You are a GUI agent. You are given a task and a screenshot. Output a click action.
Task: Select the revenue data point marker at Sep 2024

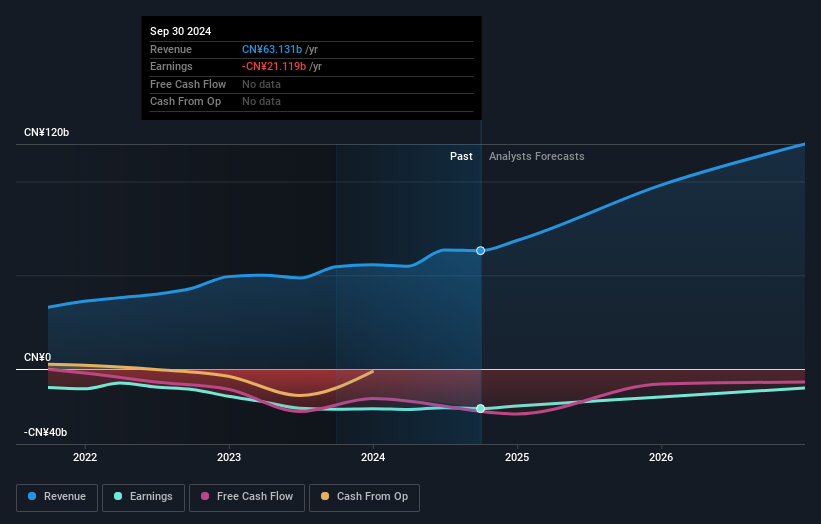[481, 251]
